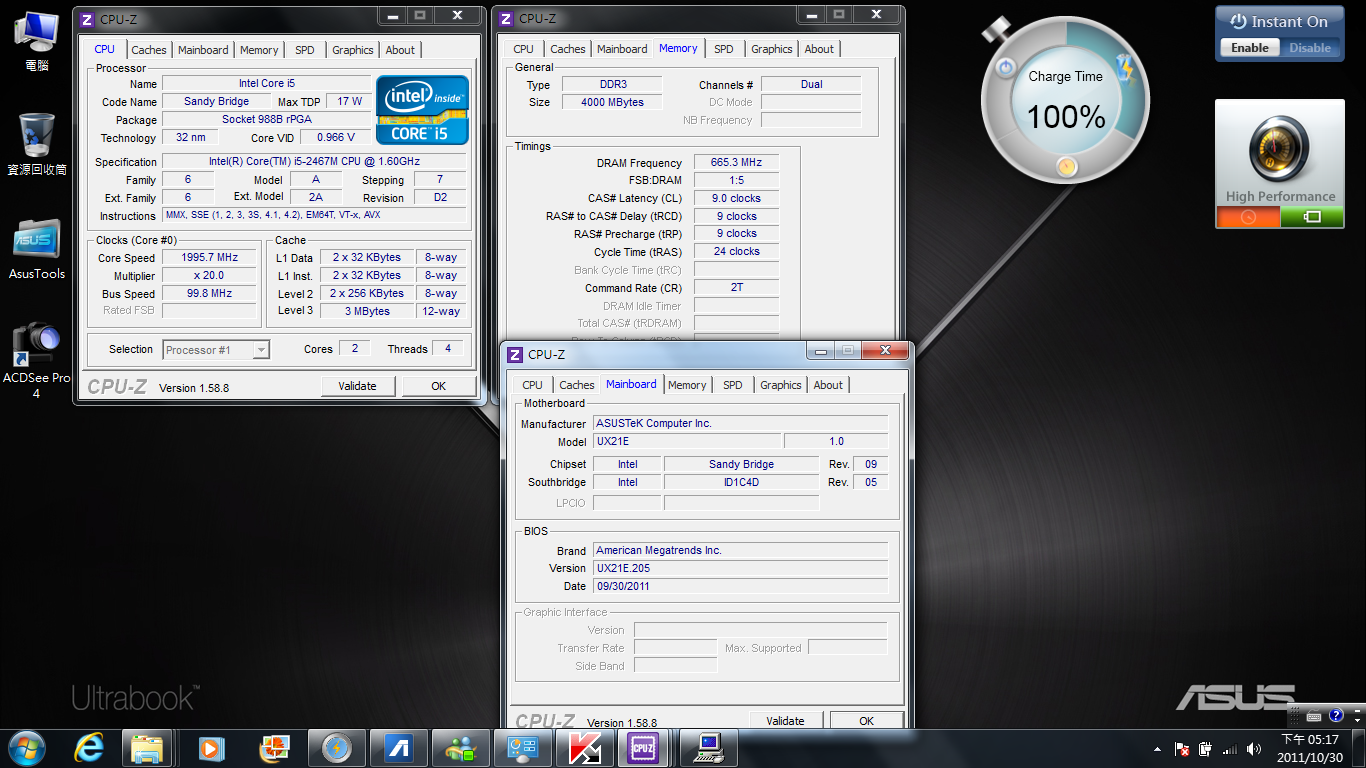The image size is (1366, 768).
Task: Click the power icon on the charge gauge
Action: pos(1007,69)
